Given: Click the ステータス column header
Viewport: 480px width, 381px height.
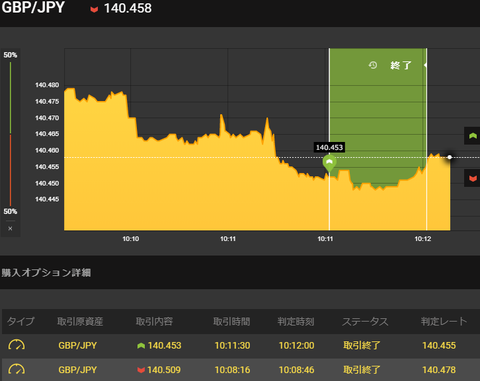Looking at the screenshot, I should point(365,321).
